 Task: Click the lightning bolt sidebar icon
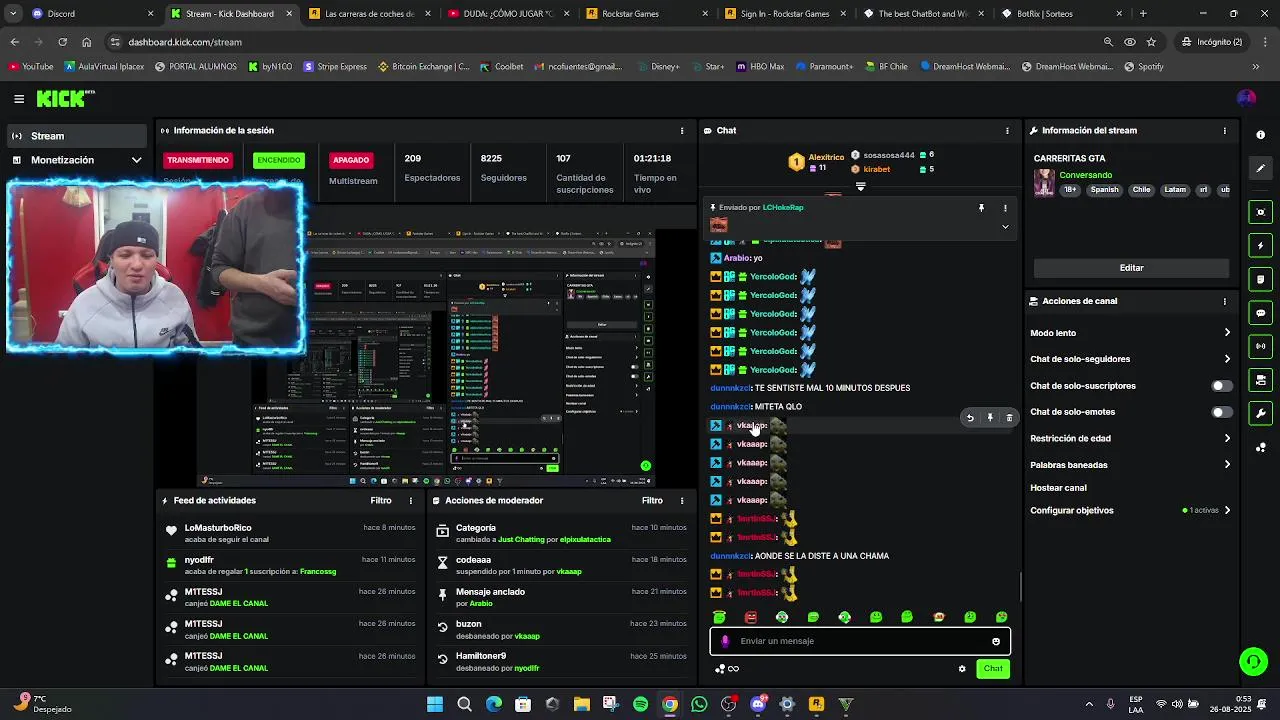(1260, 246)
